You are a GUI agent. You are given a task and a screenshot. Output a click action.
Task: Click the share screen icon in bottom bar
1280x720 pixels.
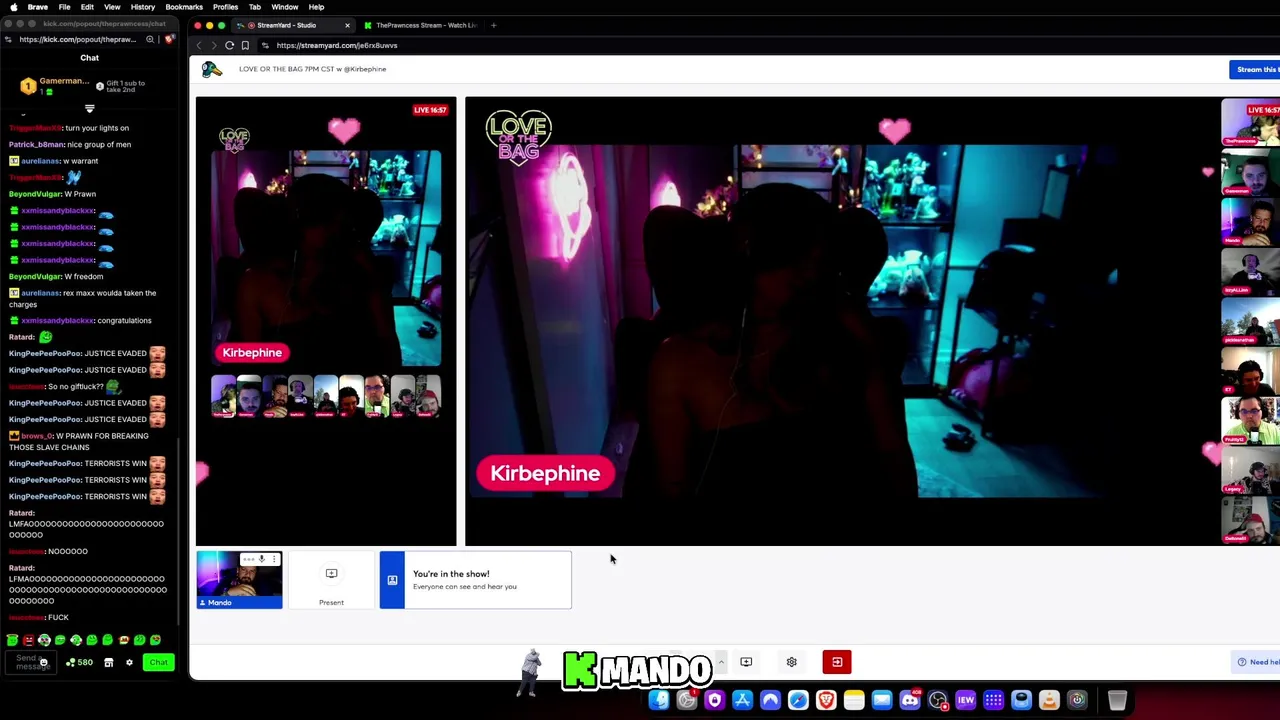[x=746, y=662]
